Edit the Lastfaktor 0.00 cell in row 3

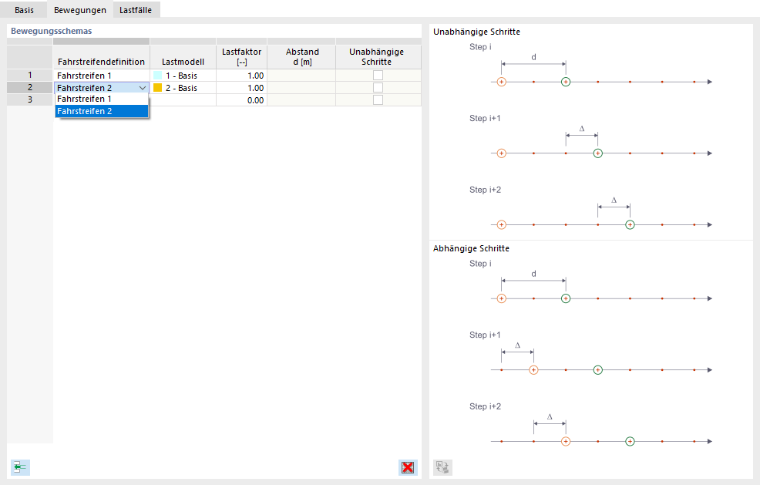point(242,100)
